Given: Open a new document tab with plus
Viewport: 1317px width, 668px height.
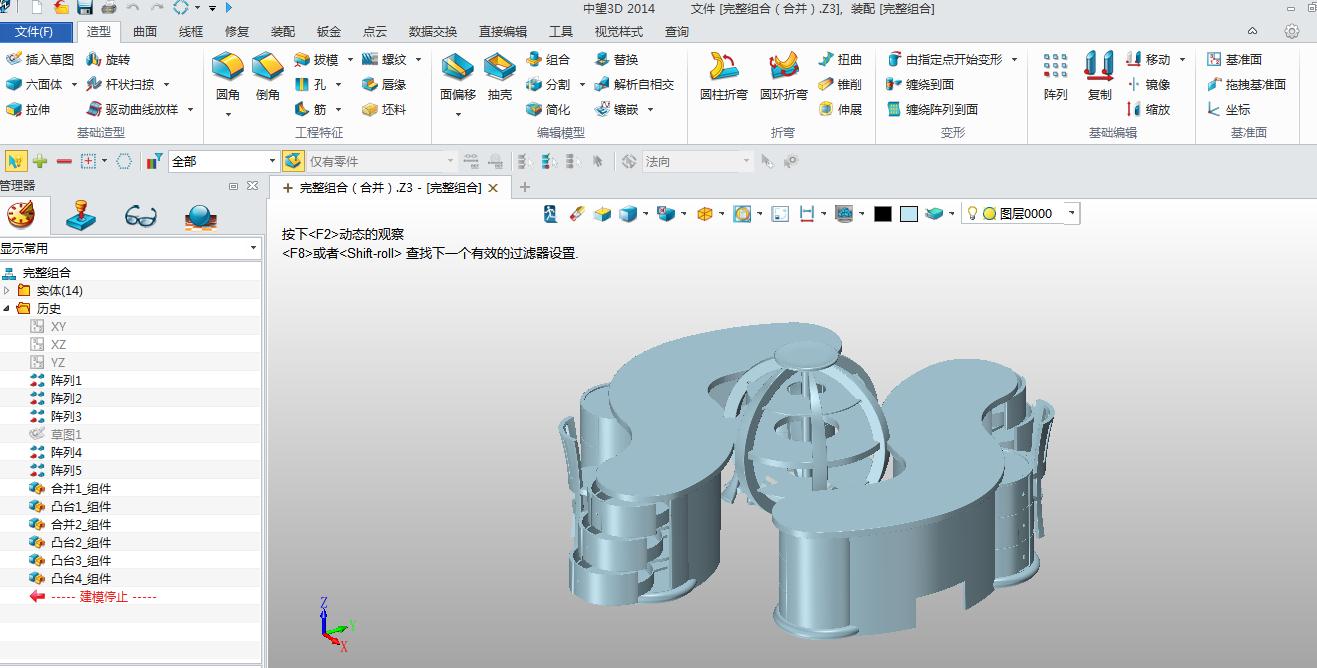Looking at the screenshot, I should coord(525,187).
